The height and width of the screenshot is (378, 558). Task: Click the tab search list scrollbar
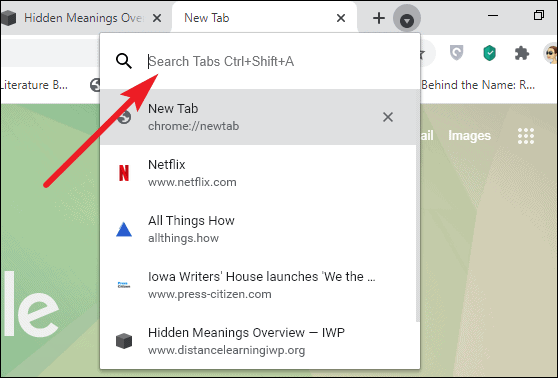[x=418, y=206]
